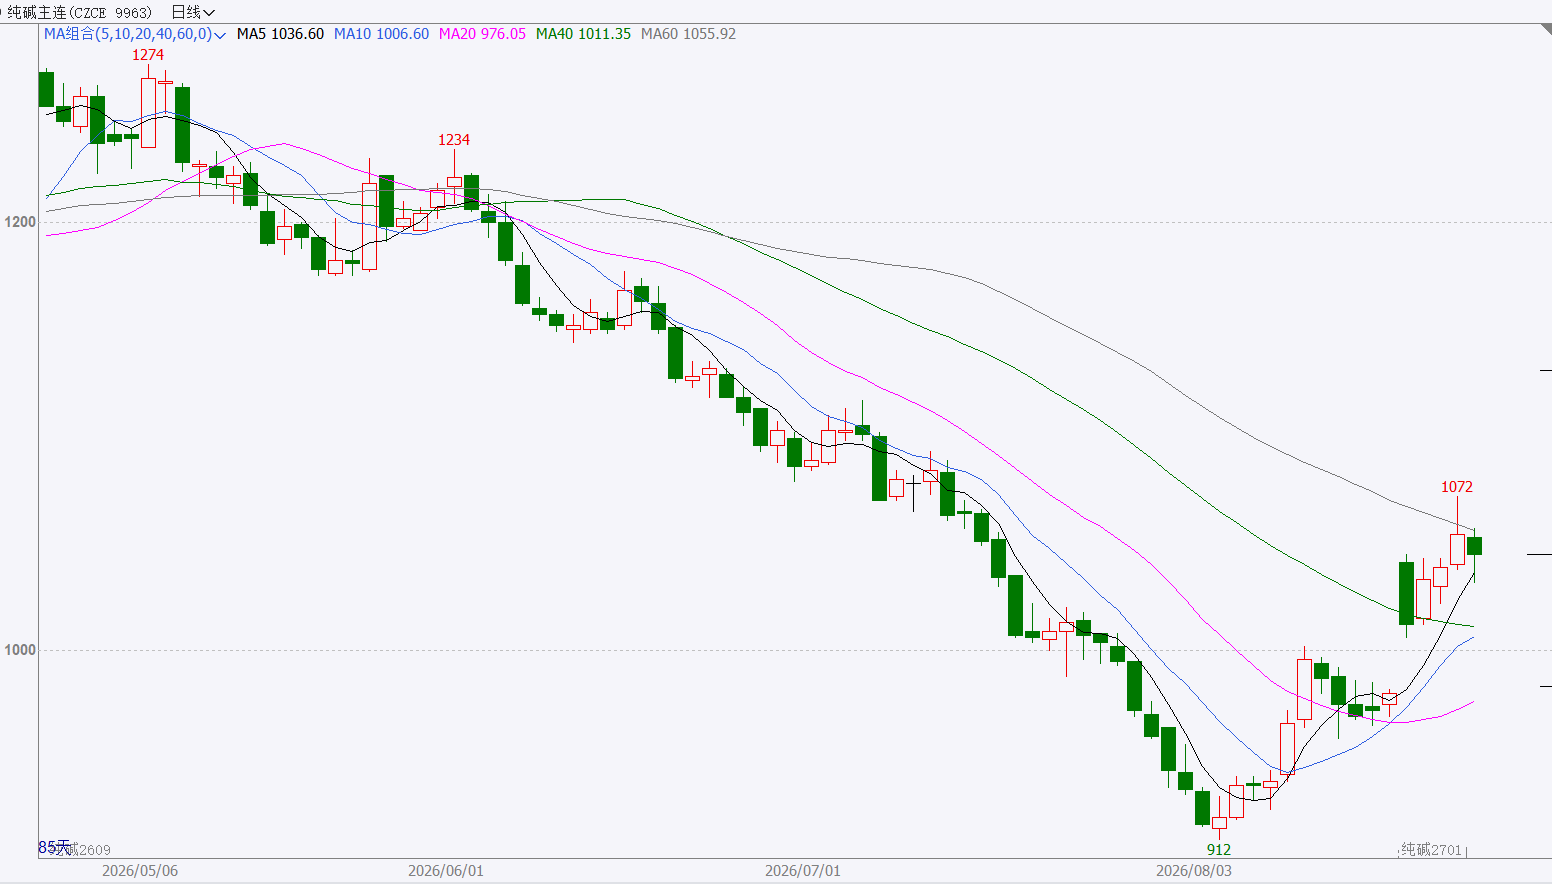Screen dimensions: 1552x884
Task: Select the MA40 1011.35 legend value
Action: tap(583, 34)
